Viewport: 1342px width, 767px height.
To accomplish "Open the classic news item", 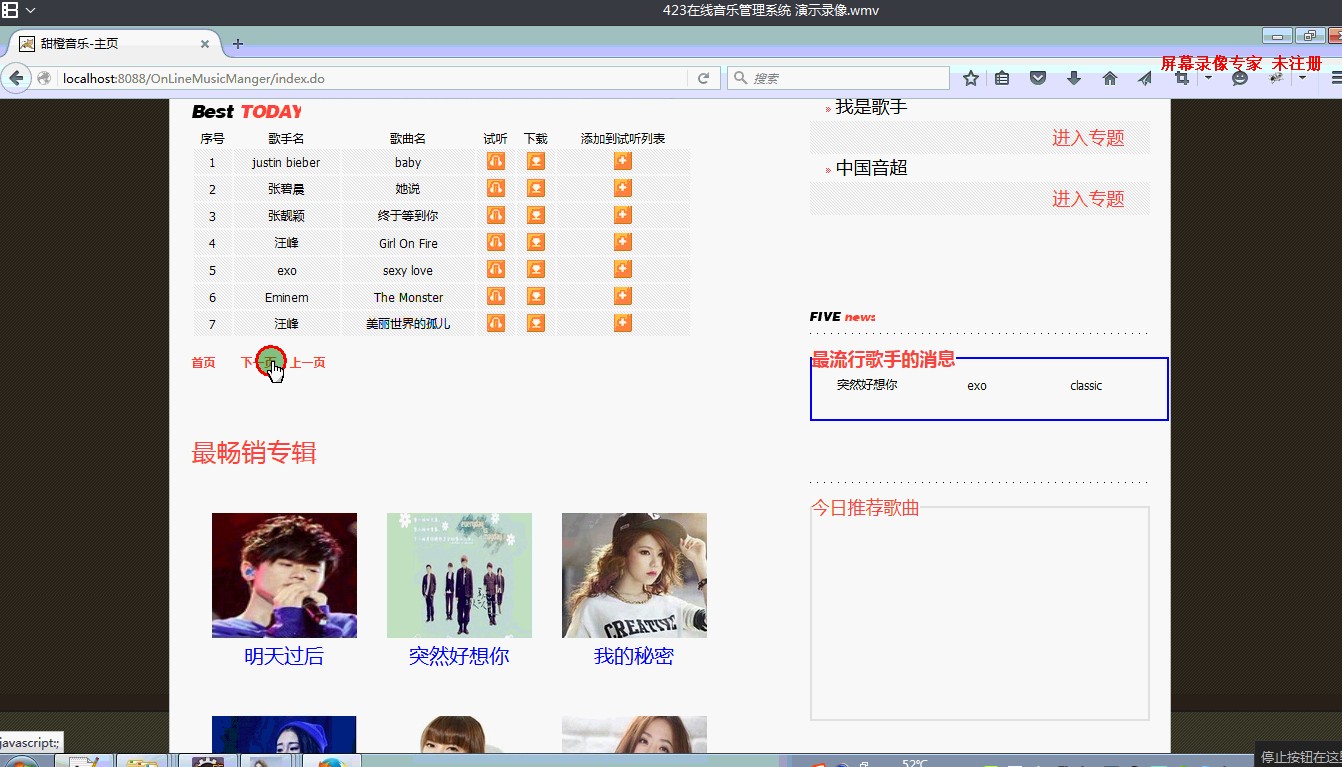I will click(x=1086, y=386).
